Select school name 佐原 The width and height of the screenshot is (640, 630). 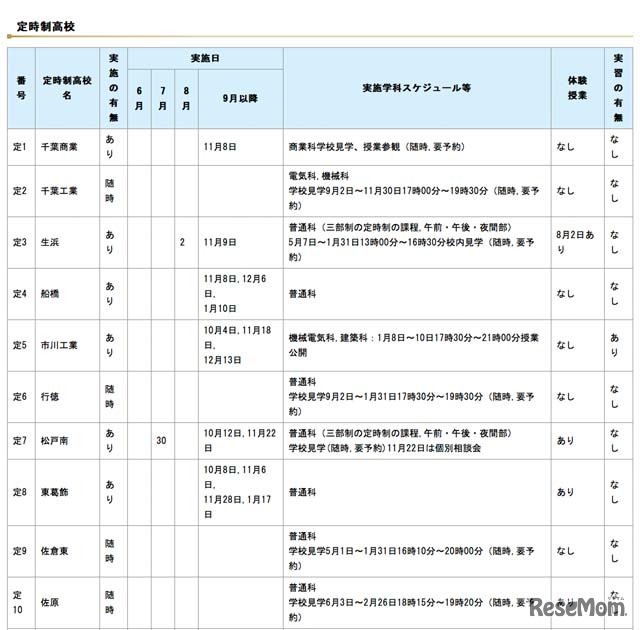coord(50,602)
